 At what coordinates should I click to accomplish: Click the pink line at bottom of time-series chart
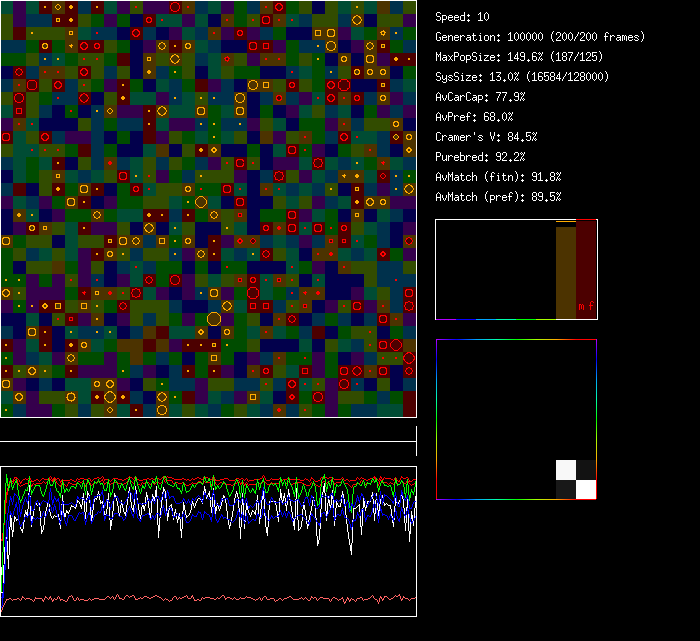click(208, 598)
